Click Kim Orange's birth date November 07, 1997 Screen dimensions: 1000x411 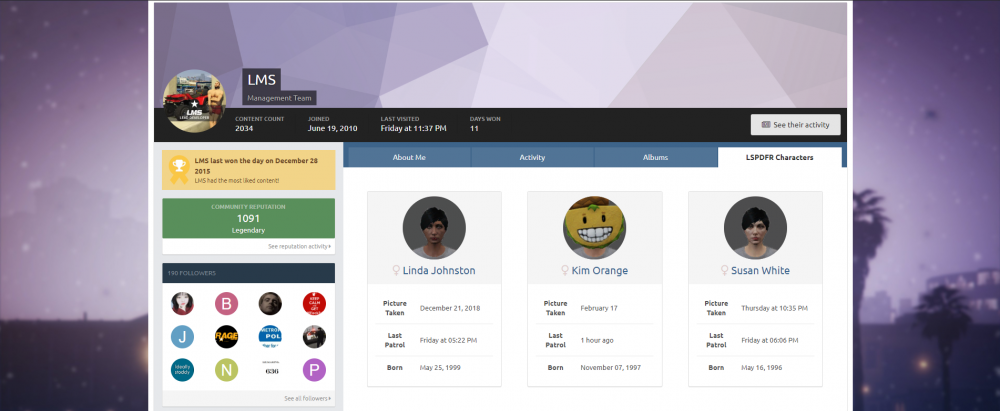610,368
